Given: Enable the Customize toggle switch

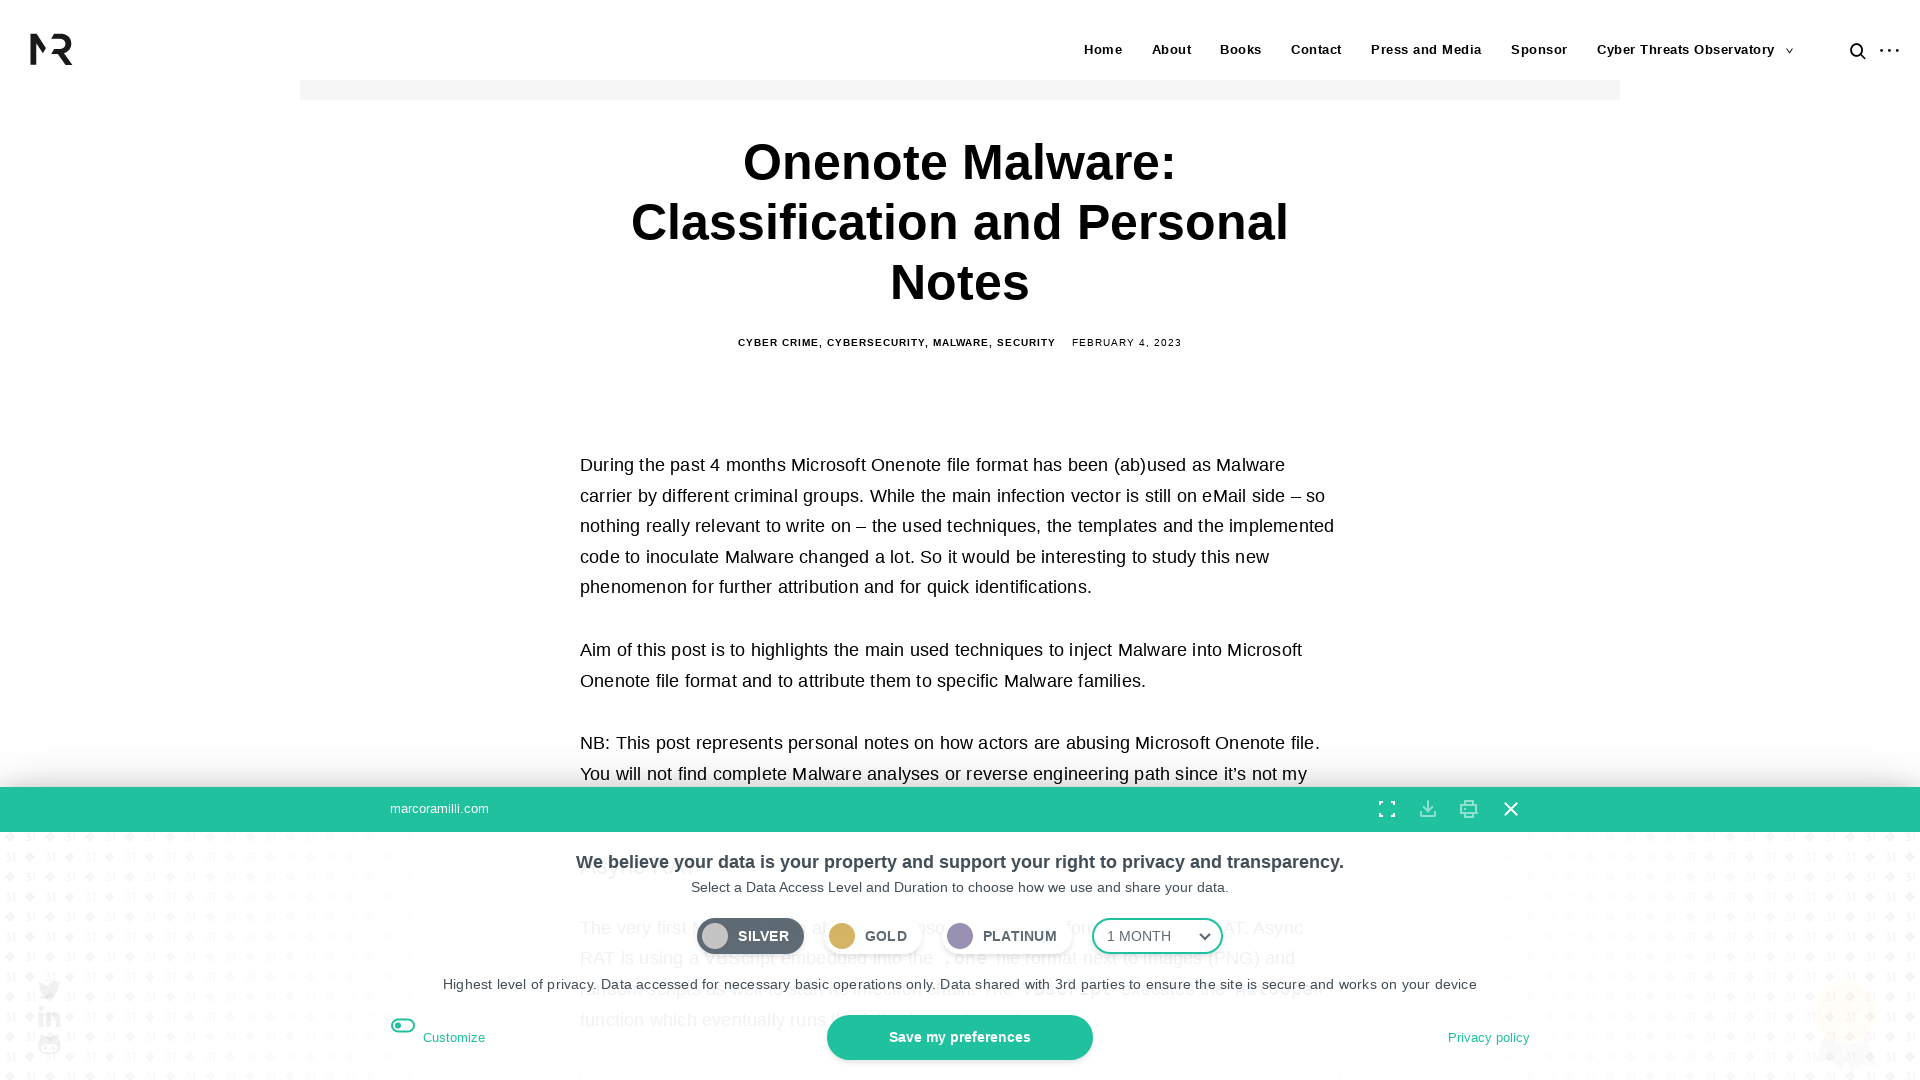Looking at the screenshot, I should tap(404, 1026).
